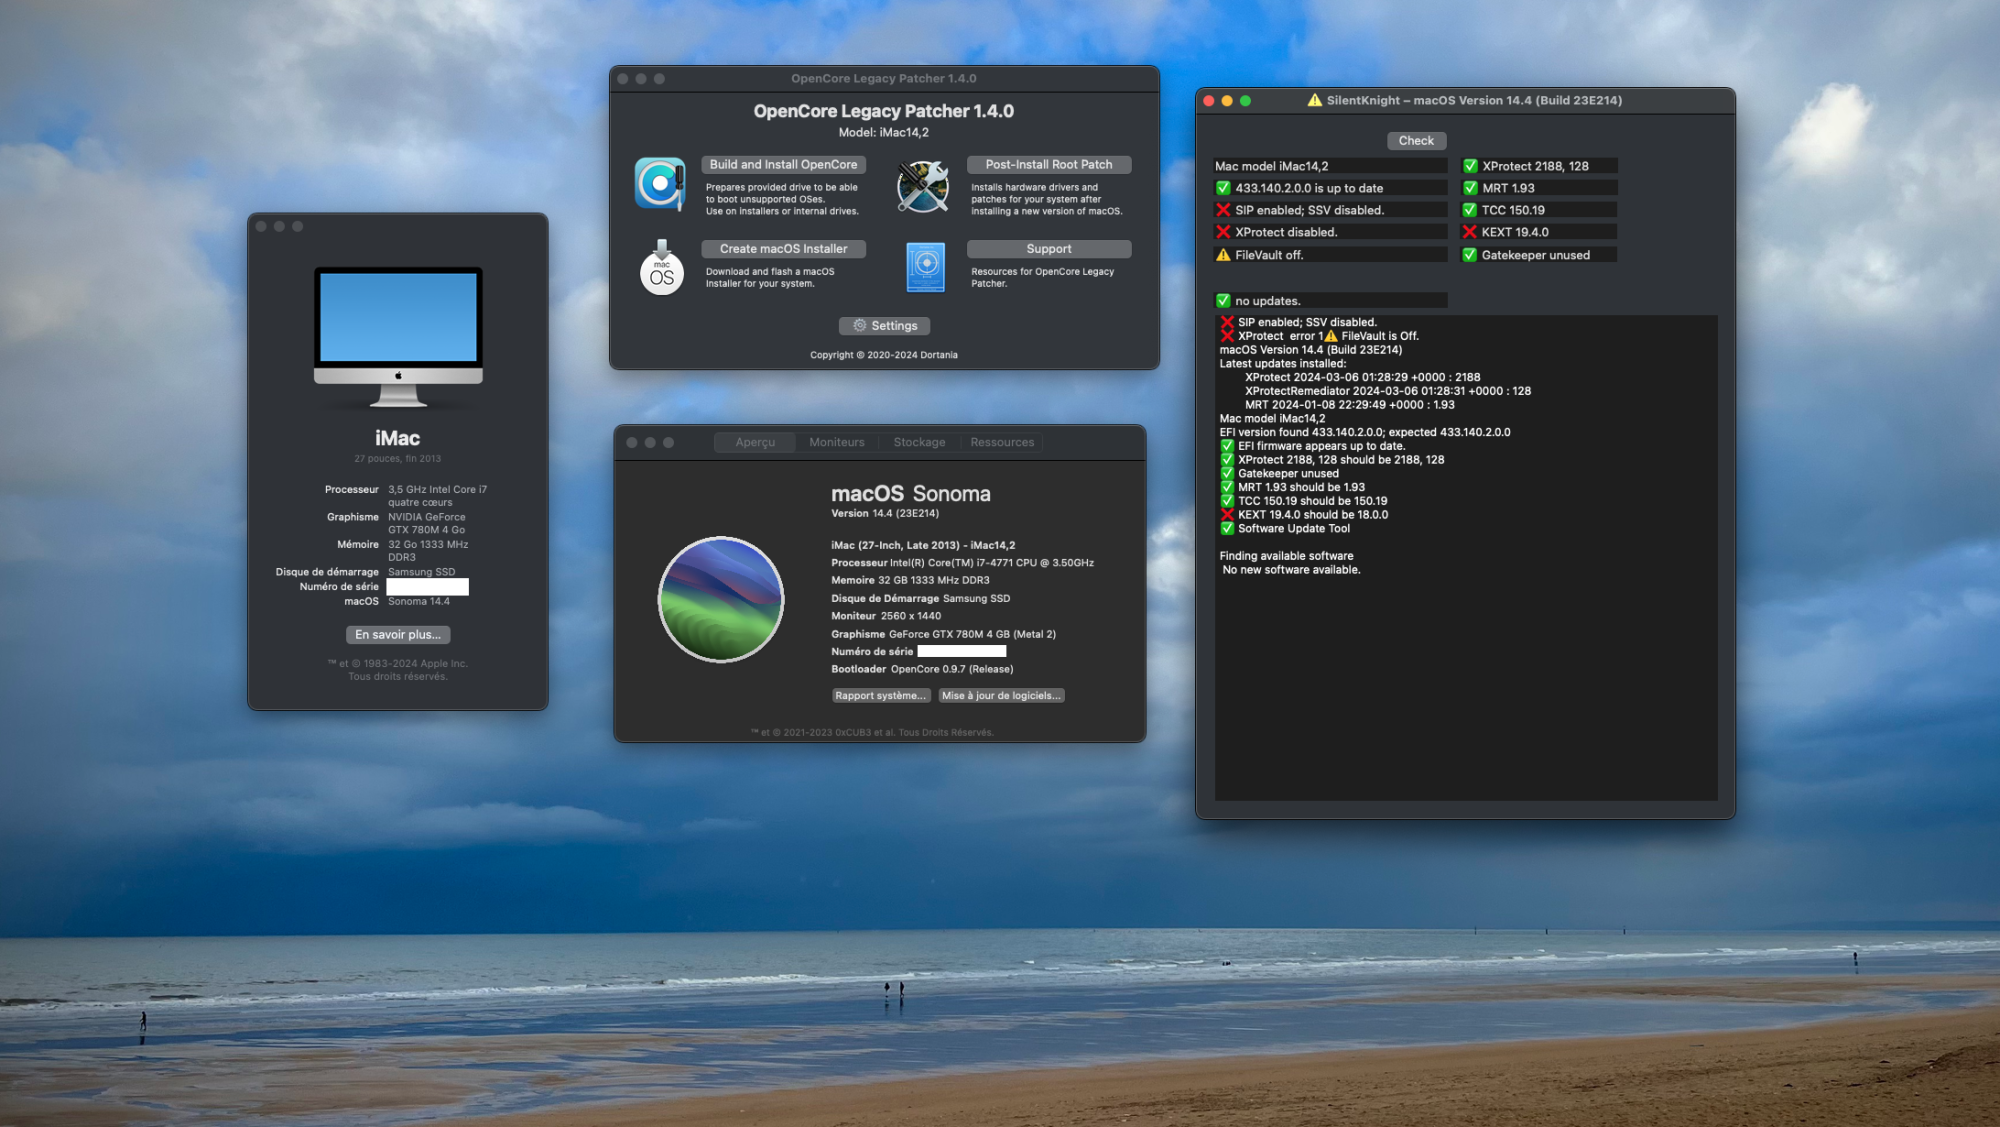2000x1127 pixels.
Task: Click the Support blue document icon
Action: [x=925, y=267]
